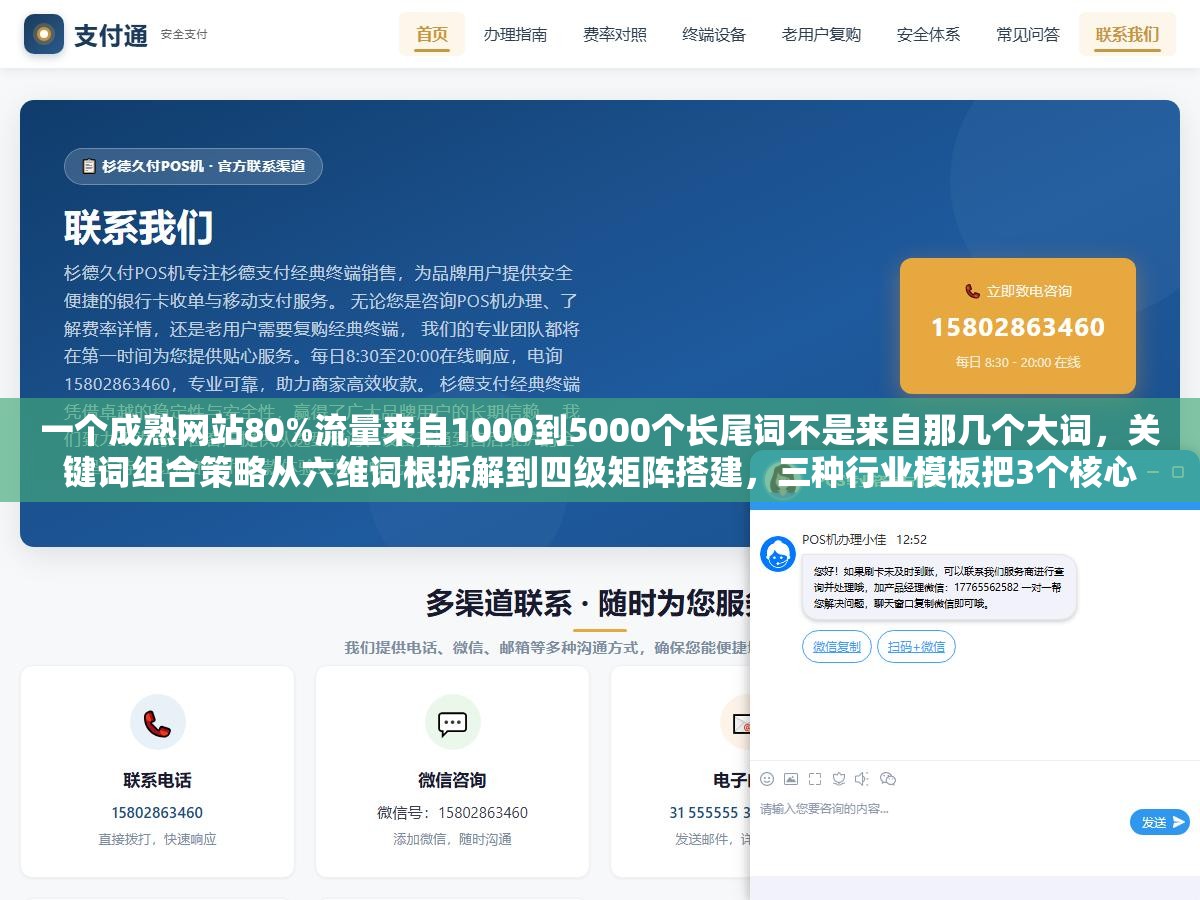Click the 联系我们 hero heading

(139, 228)
